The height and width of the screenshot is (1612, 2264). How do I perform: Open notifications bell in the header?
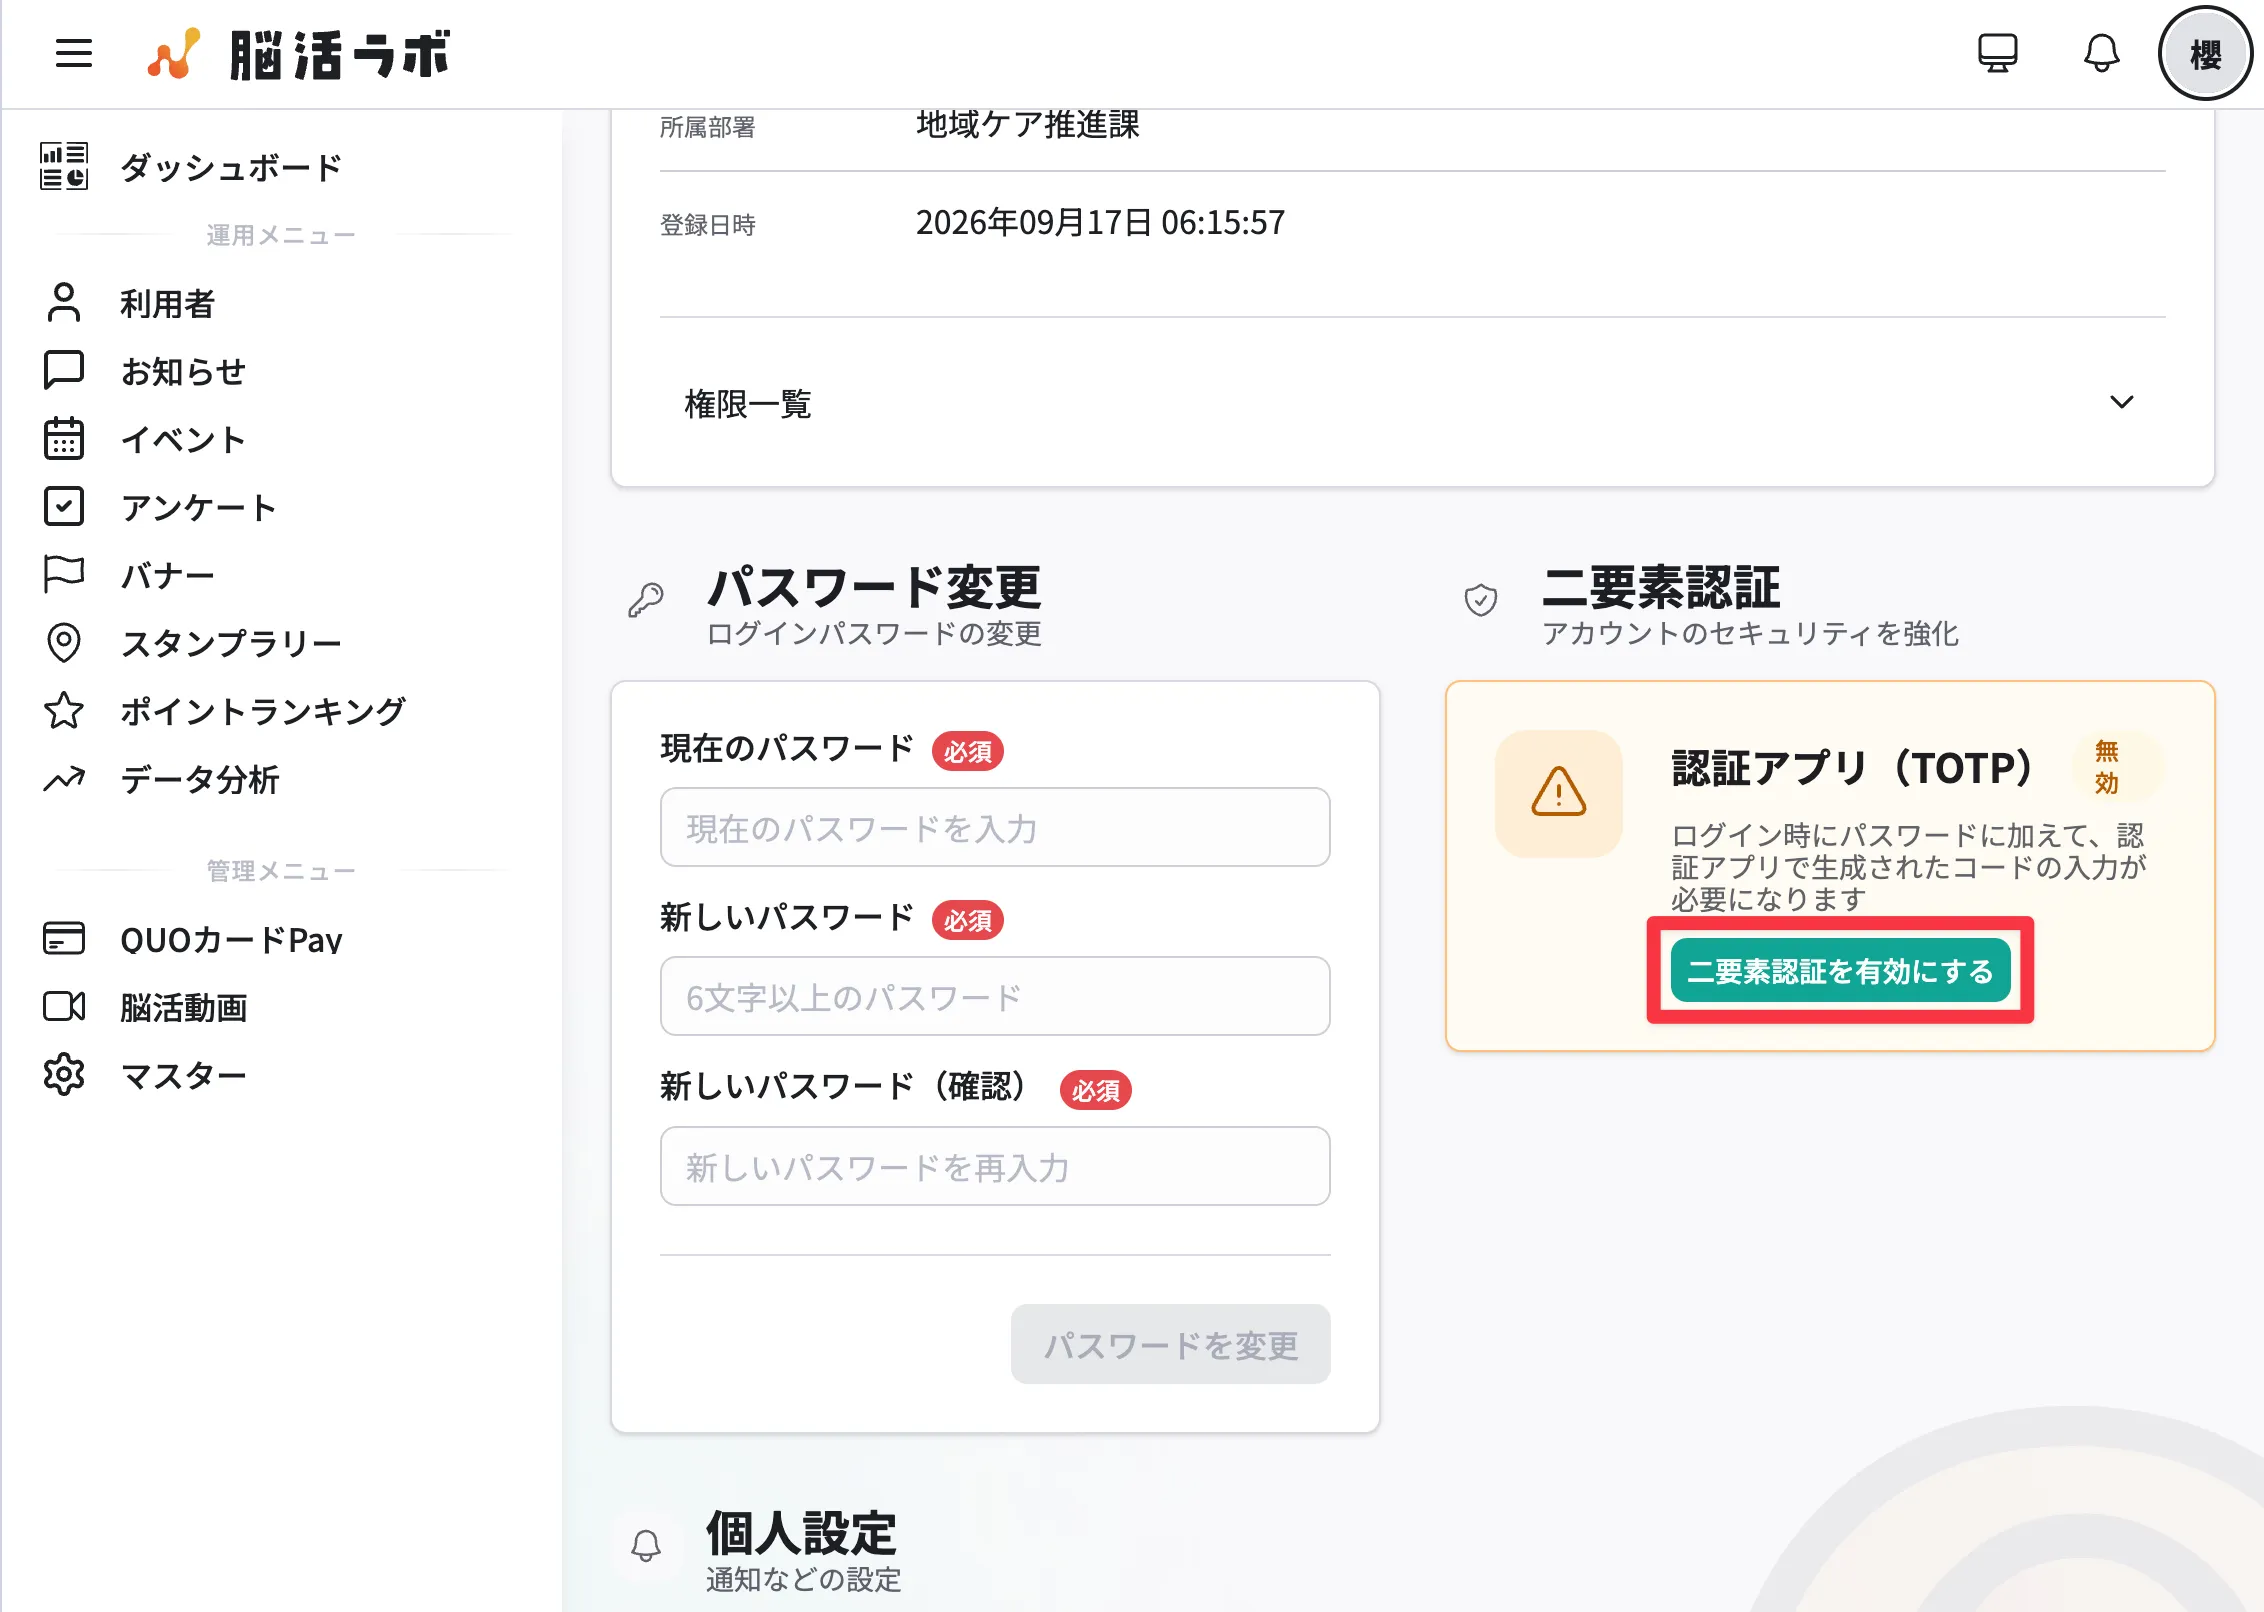tap(2101, 53)
